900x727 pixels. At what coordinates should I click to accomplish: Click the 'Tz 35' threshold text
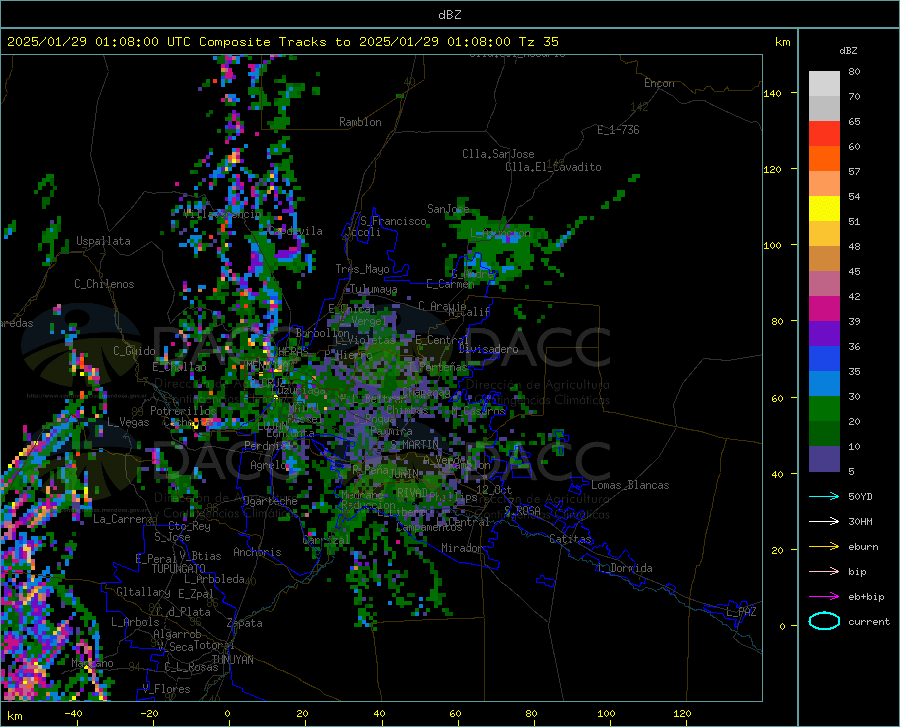point(538,42)
